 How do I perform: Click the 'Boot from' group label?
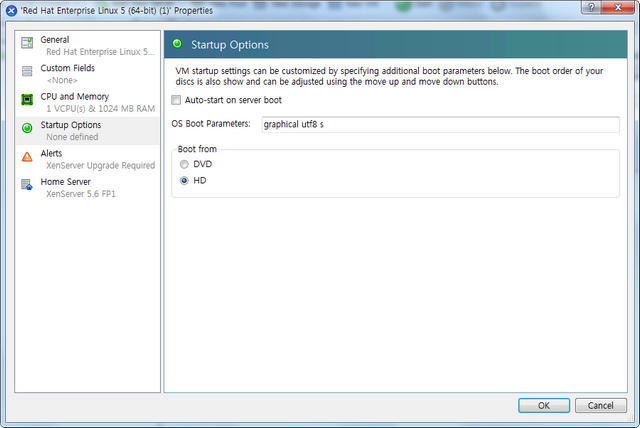(x=197, y=149)
